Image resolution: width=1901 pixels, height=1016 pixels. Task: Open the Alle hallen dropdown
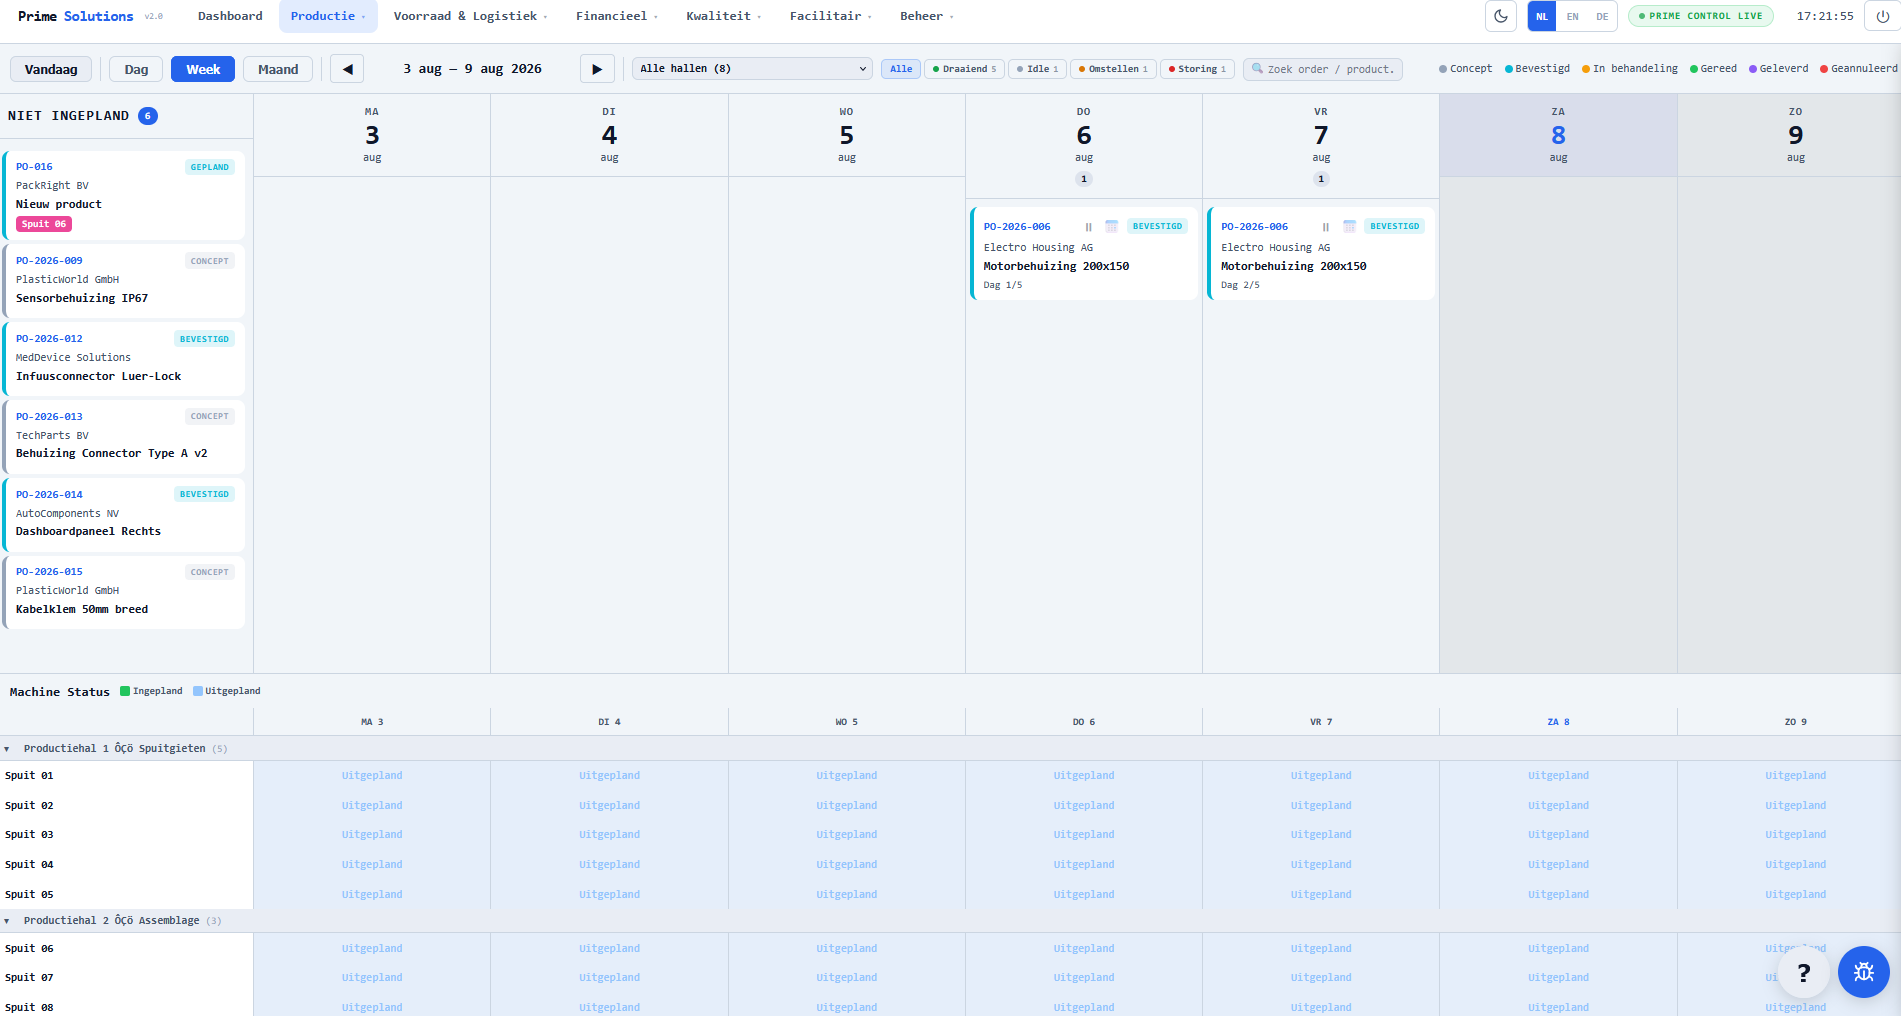752,69
